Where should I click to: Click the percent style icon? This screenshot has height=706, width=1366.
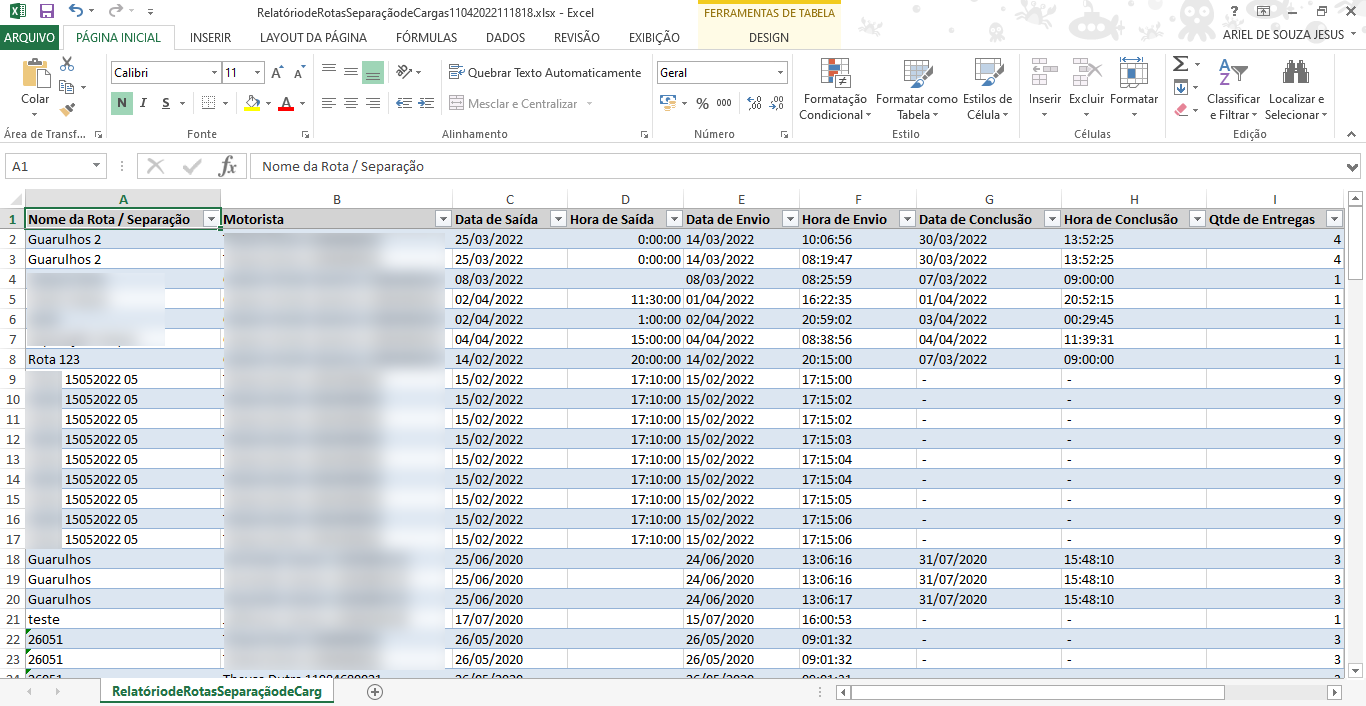coord(702,103)
